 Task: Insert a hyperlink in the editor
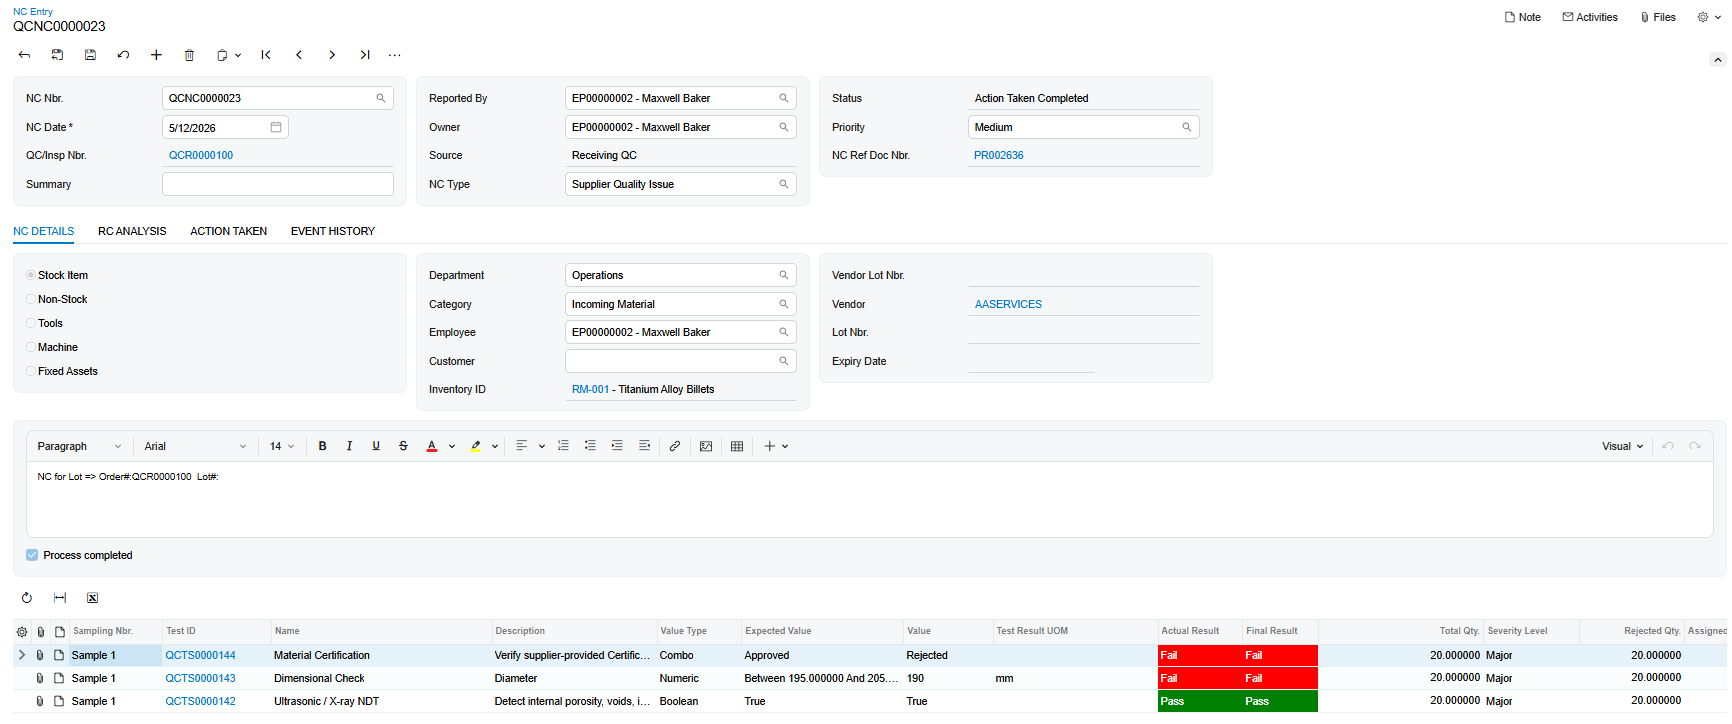(x=675, y=446)
